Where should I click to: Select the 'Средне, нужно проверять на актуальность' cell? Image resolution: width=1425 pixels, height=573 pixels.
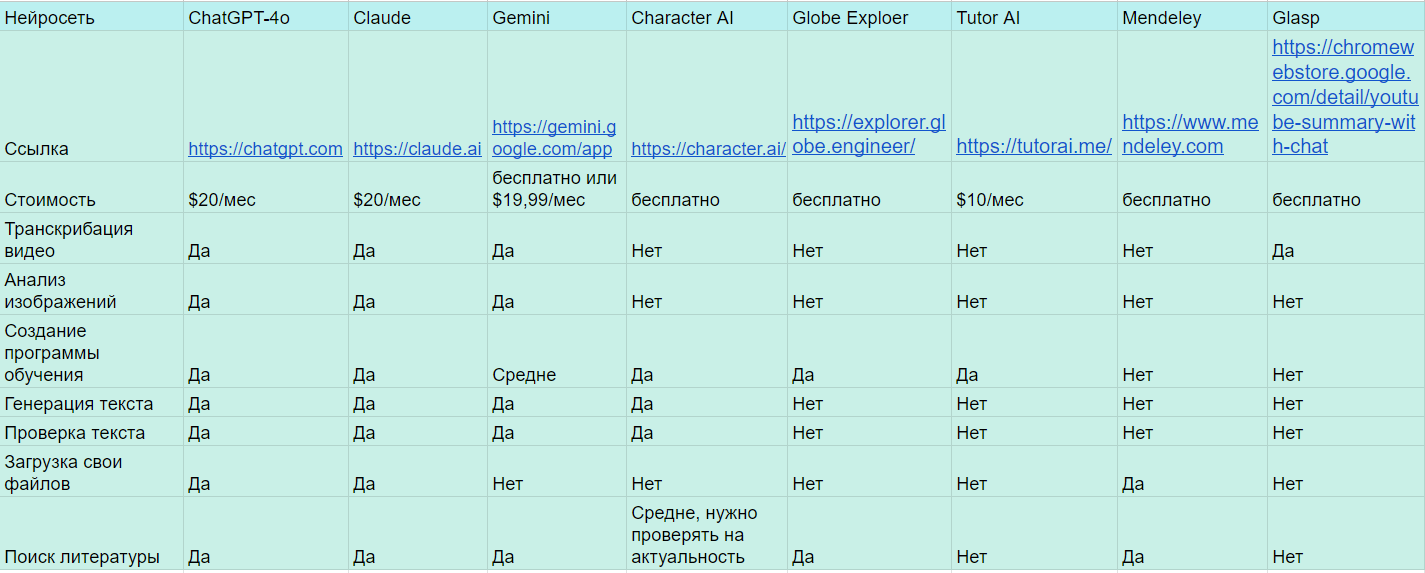point(707,534)
